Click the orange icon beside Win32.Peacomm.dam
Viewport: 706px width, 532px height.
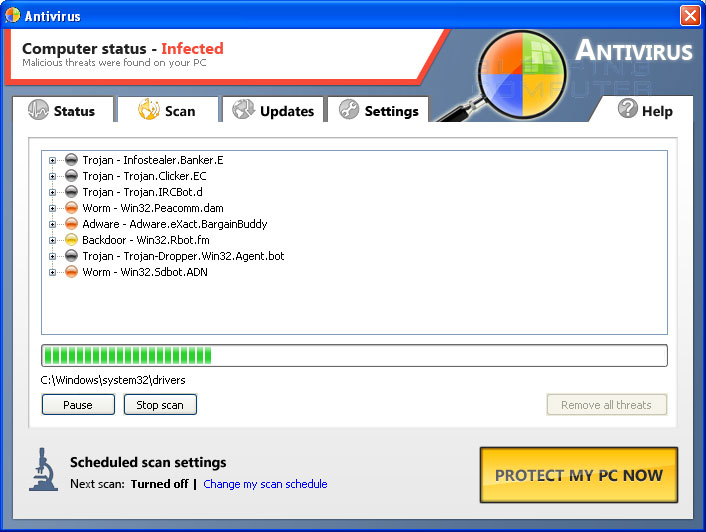(71, 207)
